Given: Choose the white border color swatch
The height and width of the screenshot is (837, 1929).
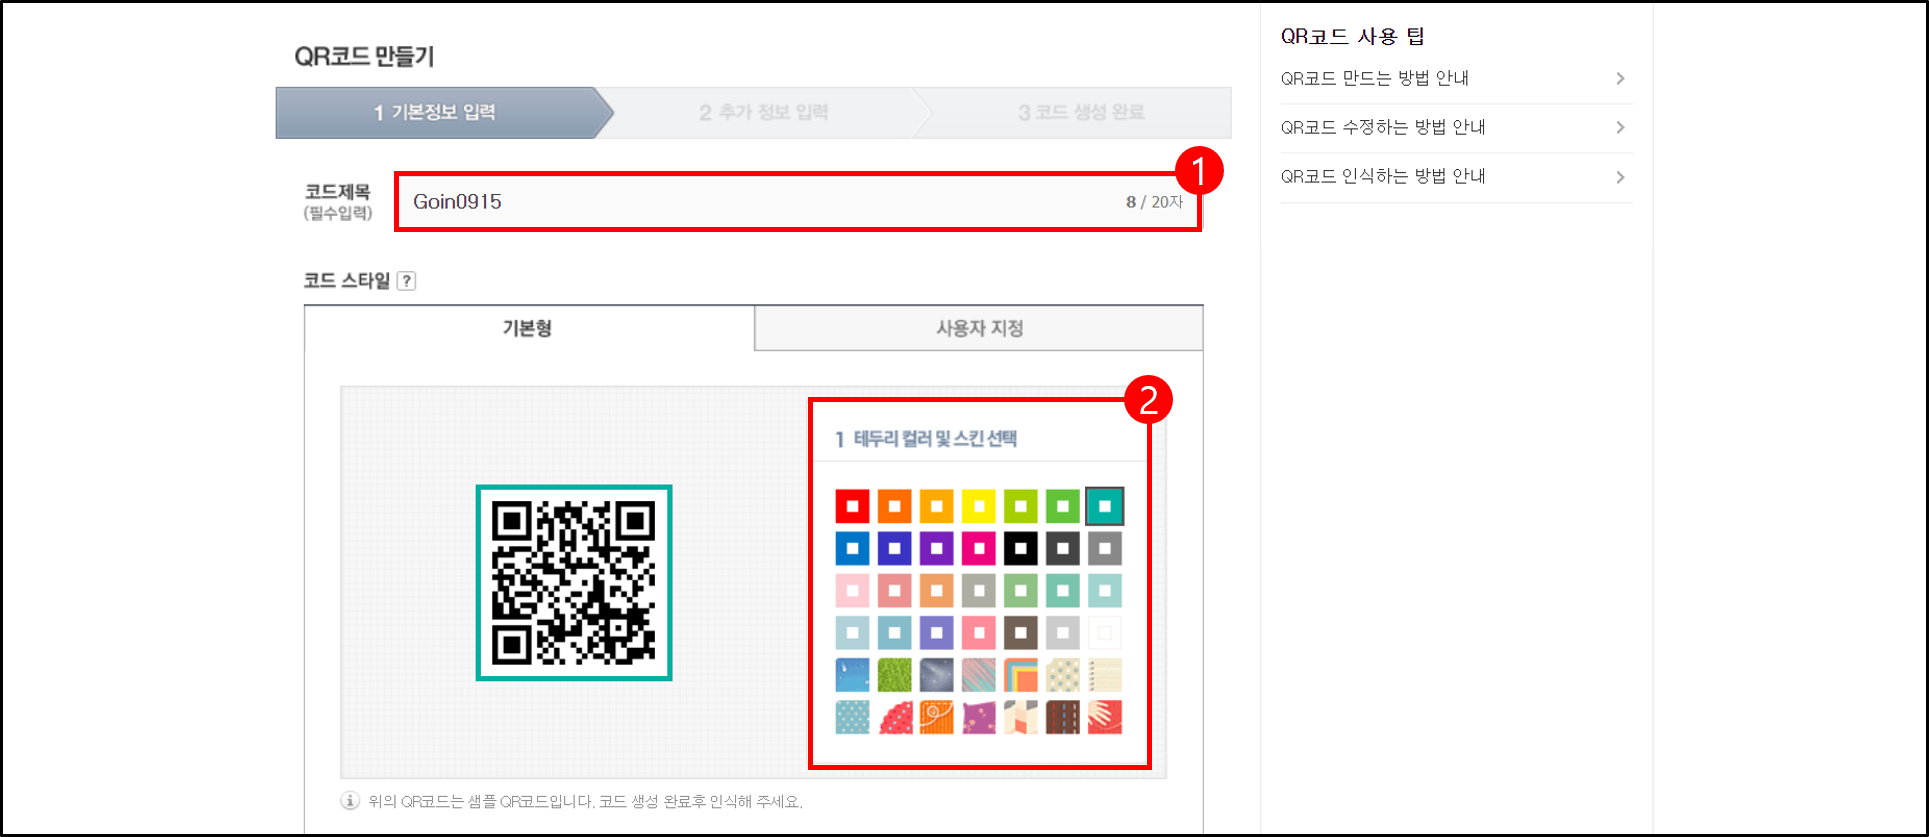Looking at the screenshot, I should 1105,632.
